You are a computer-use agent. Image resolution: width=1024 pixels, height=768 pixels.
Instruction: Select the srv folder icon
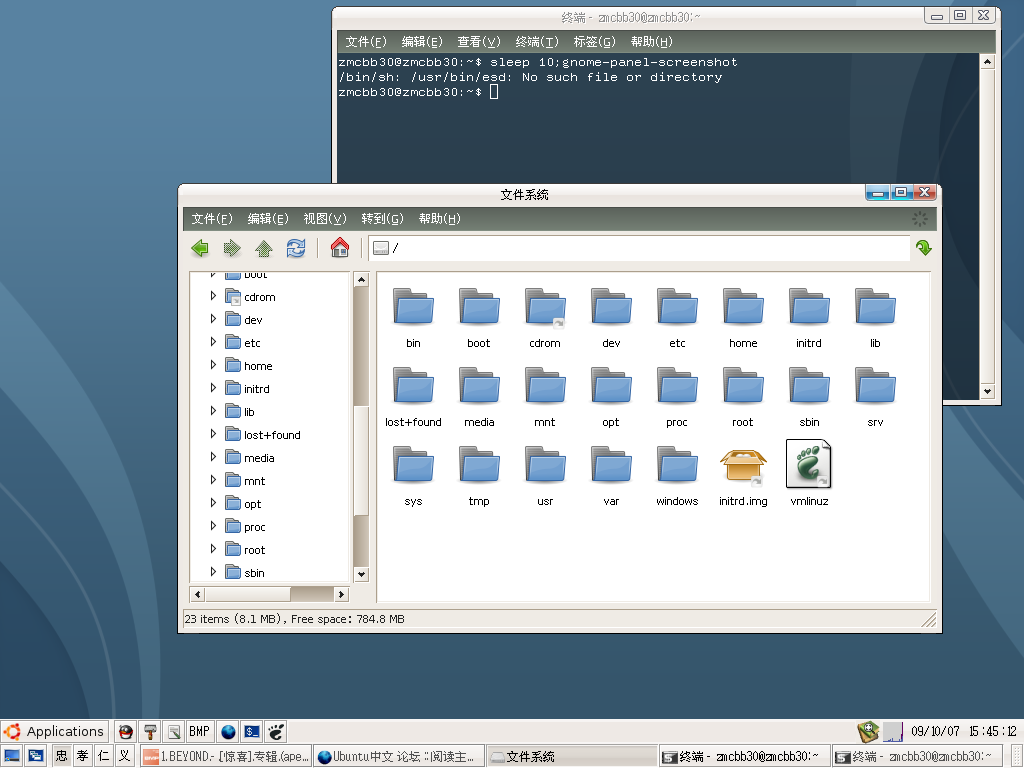pos(875,385)
